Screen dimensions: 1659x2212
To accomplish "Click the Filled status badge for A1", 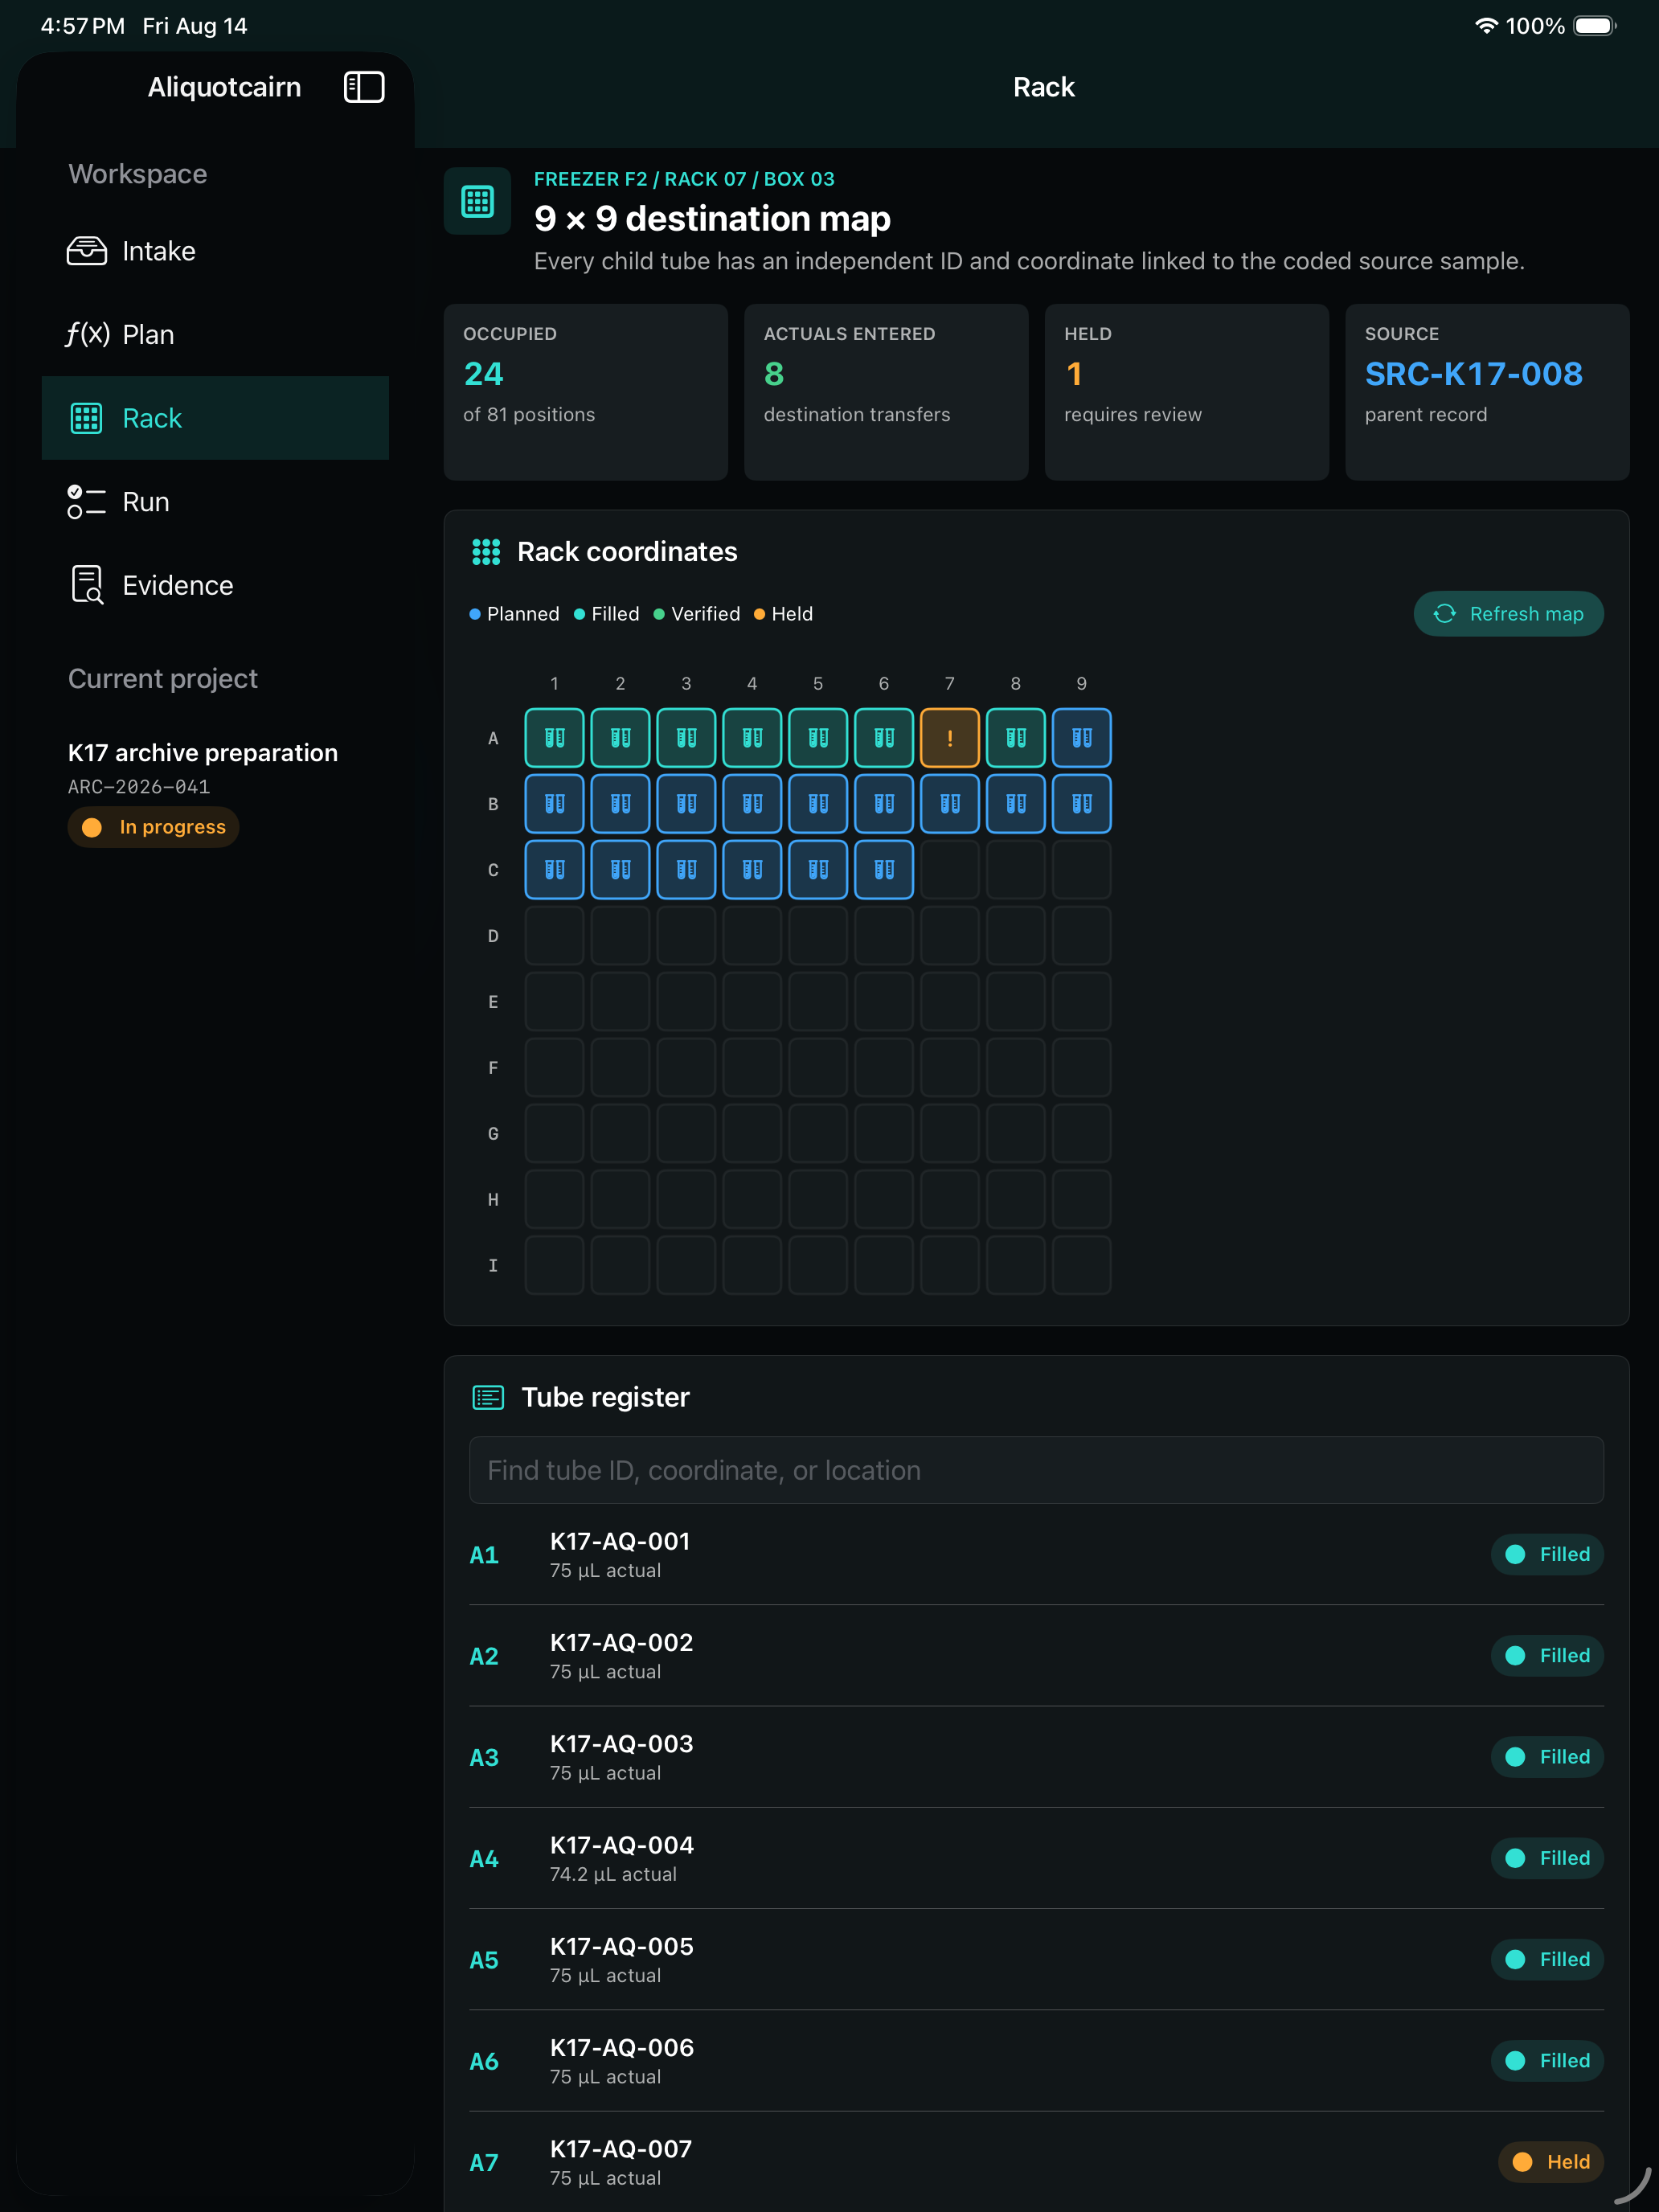I will [x=1547, y=1555].
